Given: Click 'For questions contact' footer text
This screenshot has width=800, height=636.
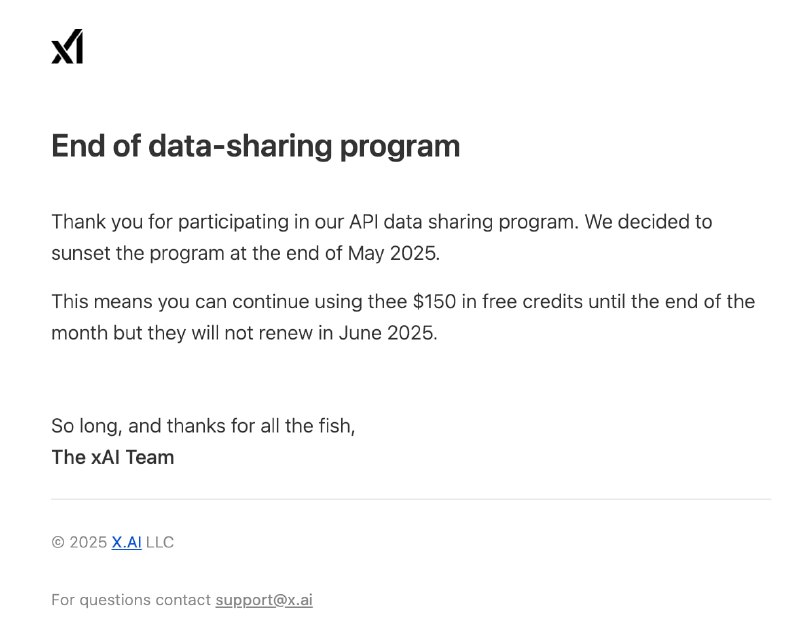Looking at the screenshot, I should [x=131, y=600].
